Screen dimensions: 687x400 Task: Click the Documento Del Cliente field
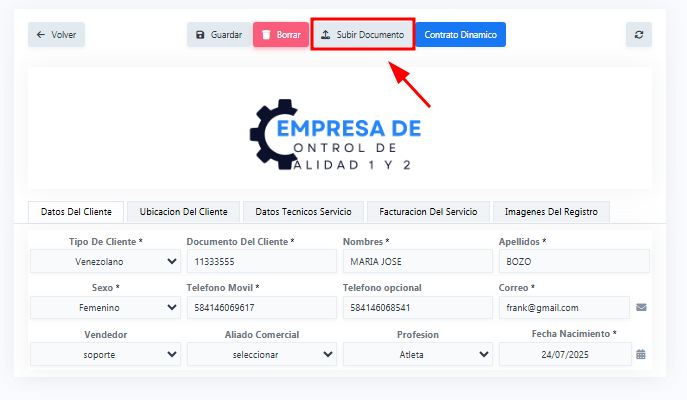tap(261, 262)
